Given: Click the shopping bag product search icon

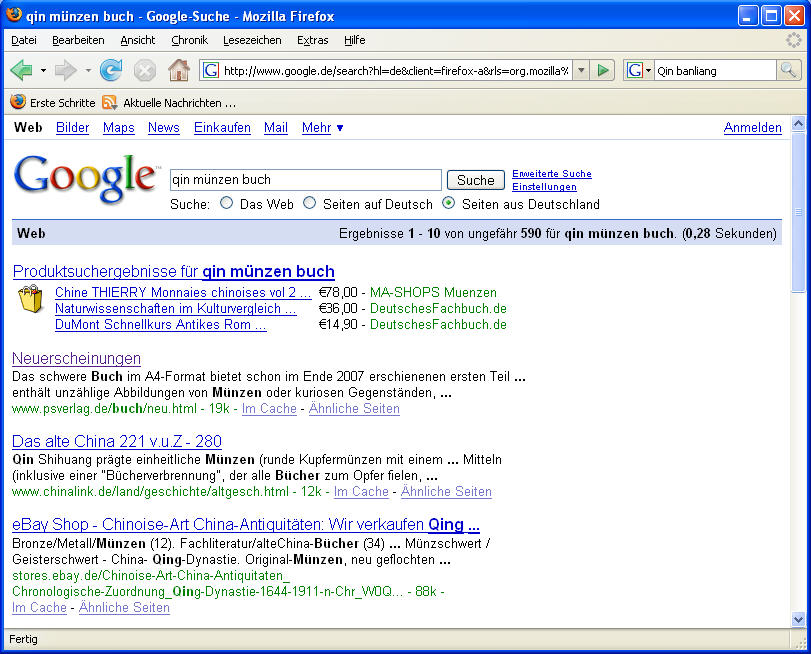Looking at the screenshot, I should click(x=31, y=299).
